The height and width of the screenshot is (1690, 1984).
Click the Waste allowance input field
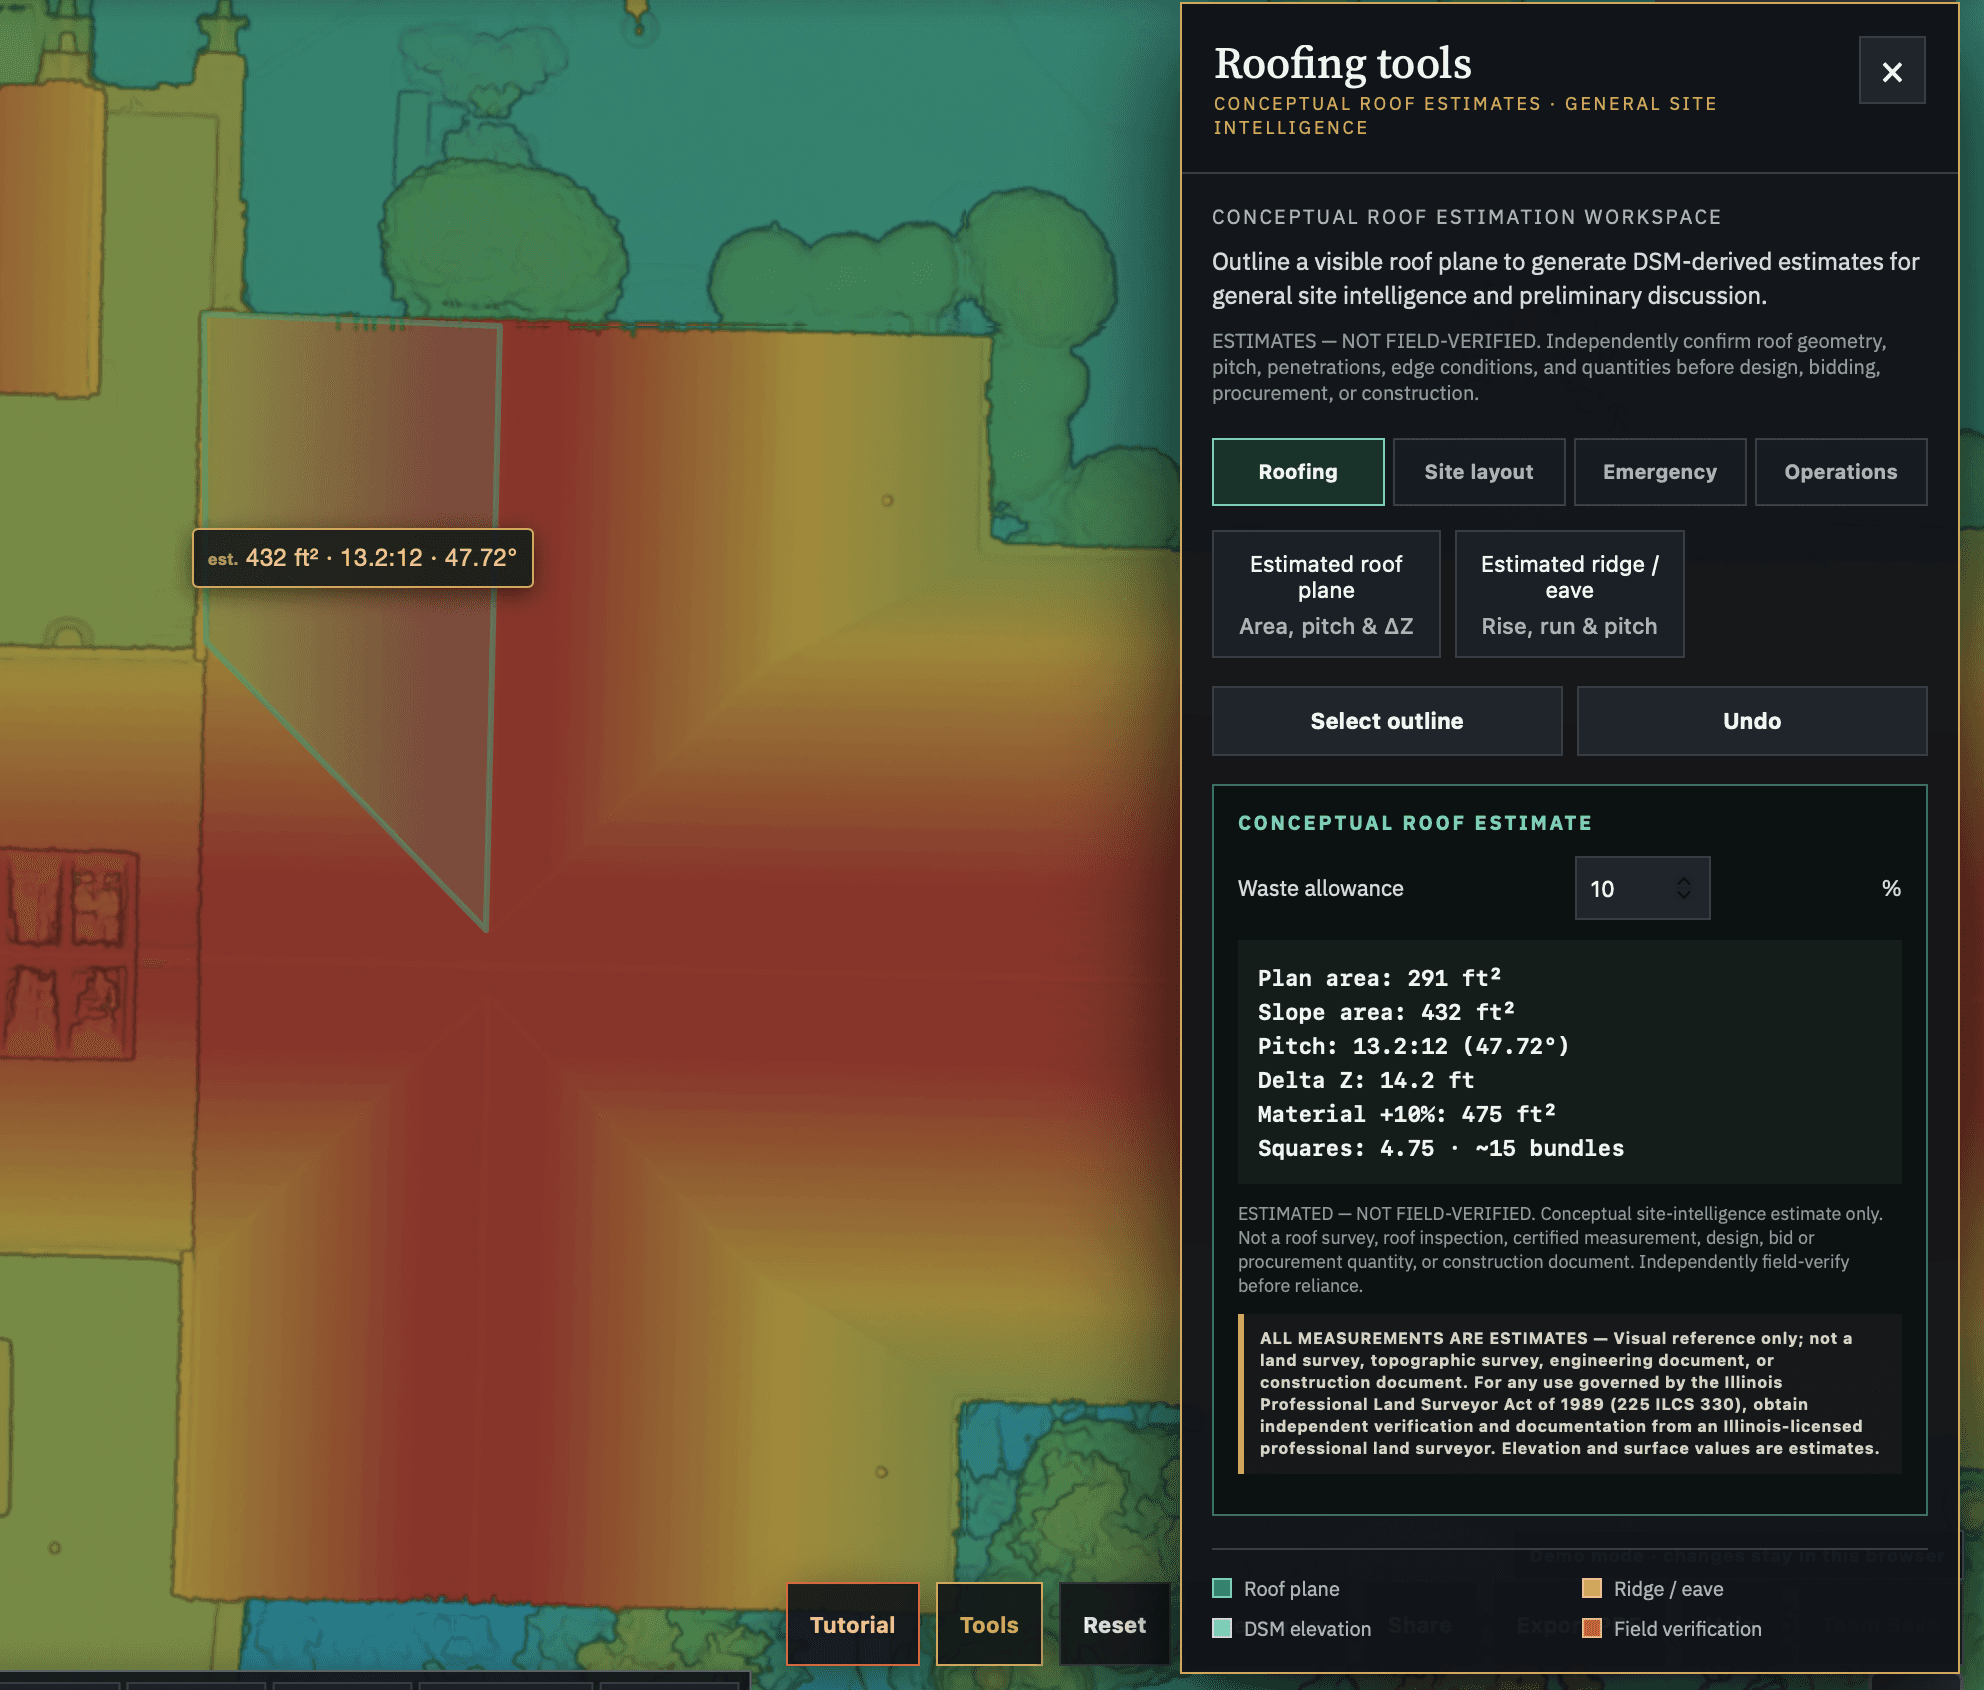1642,888
